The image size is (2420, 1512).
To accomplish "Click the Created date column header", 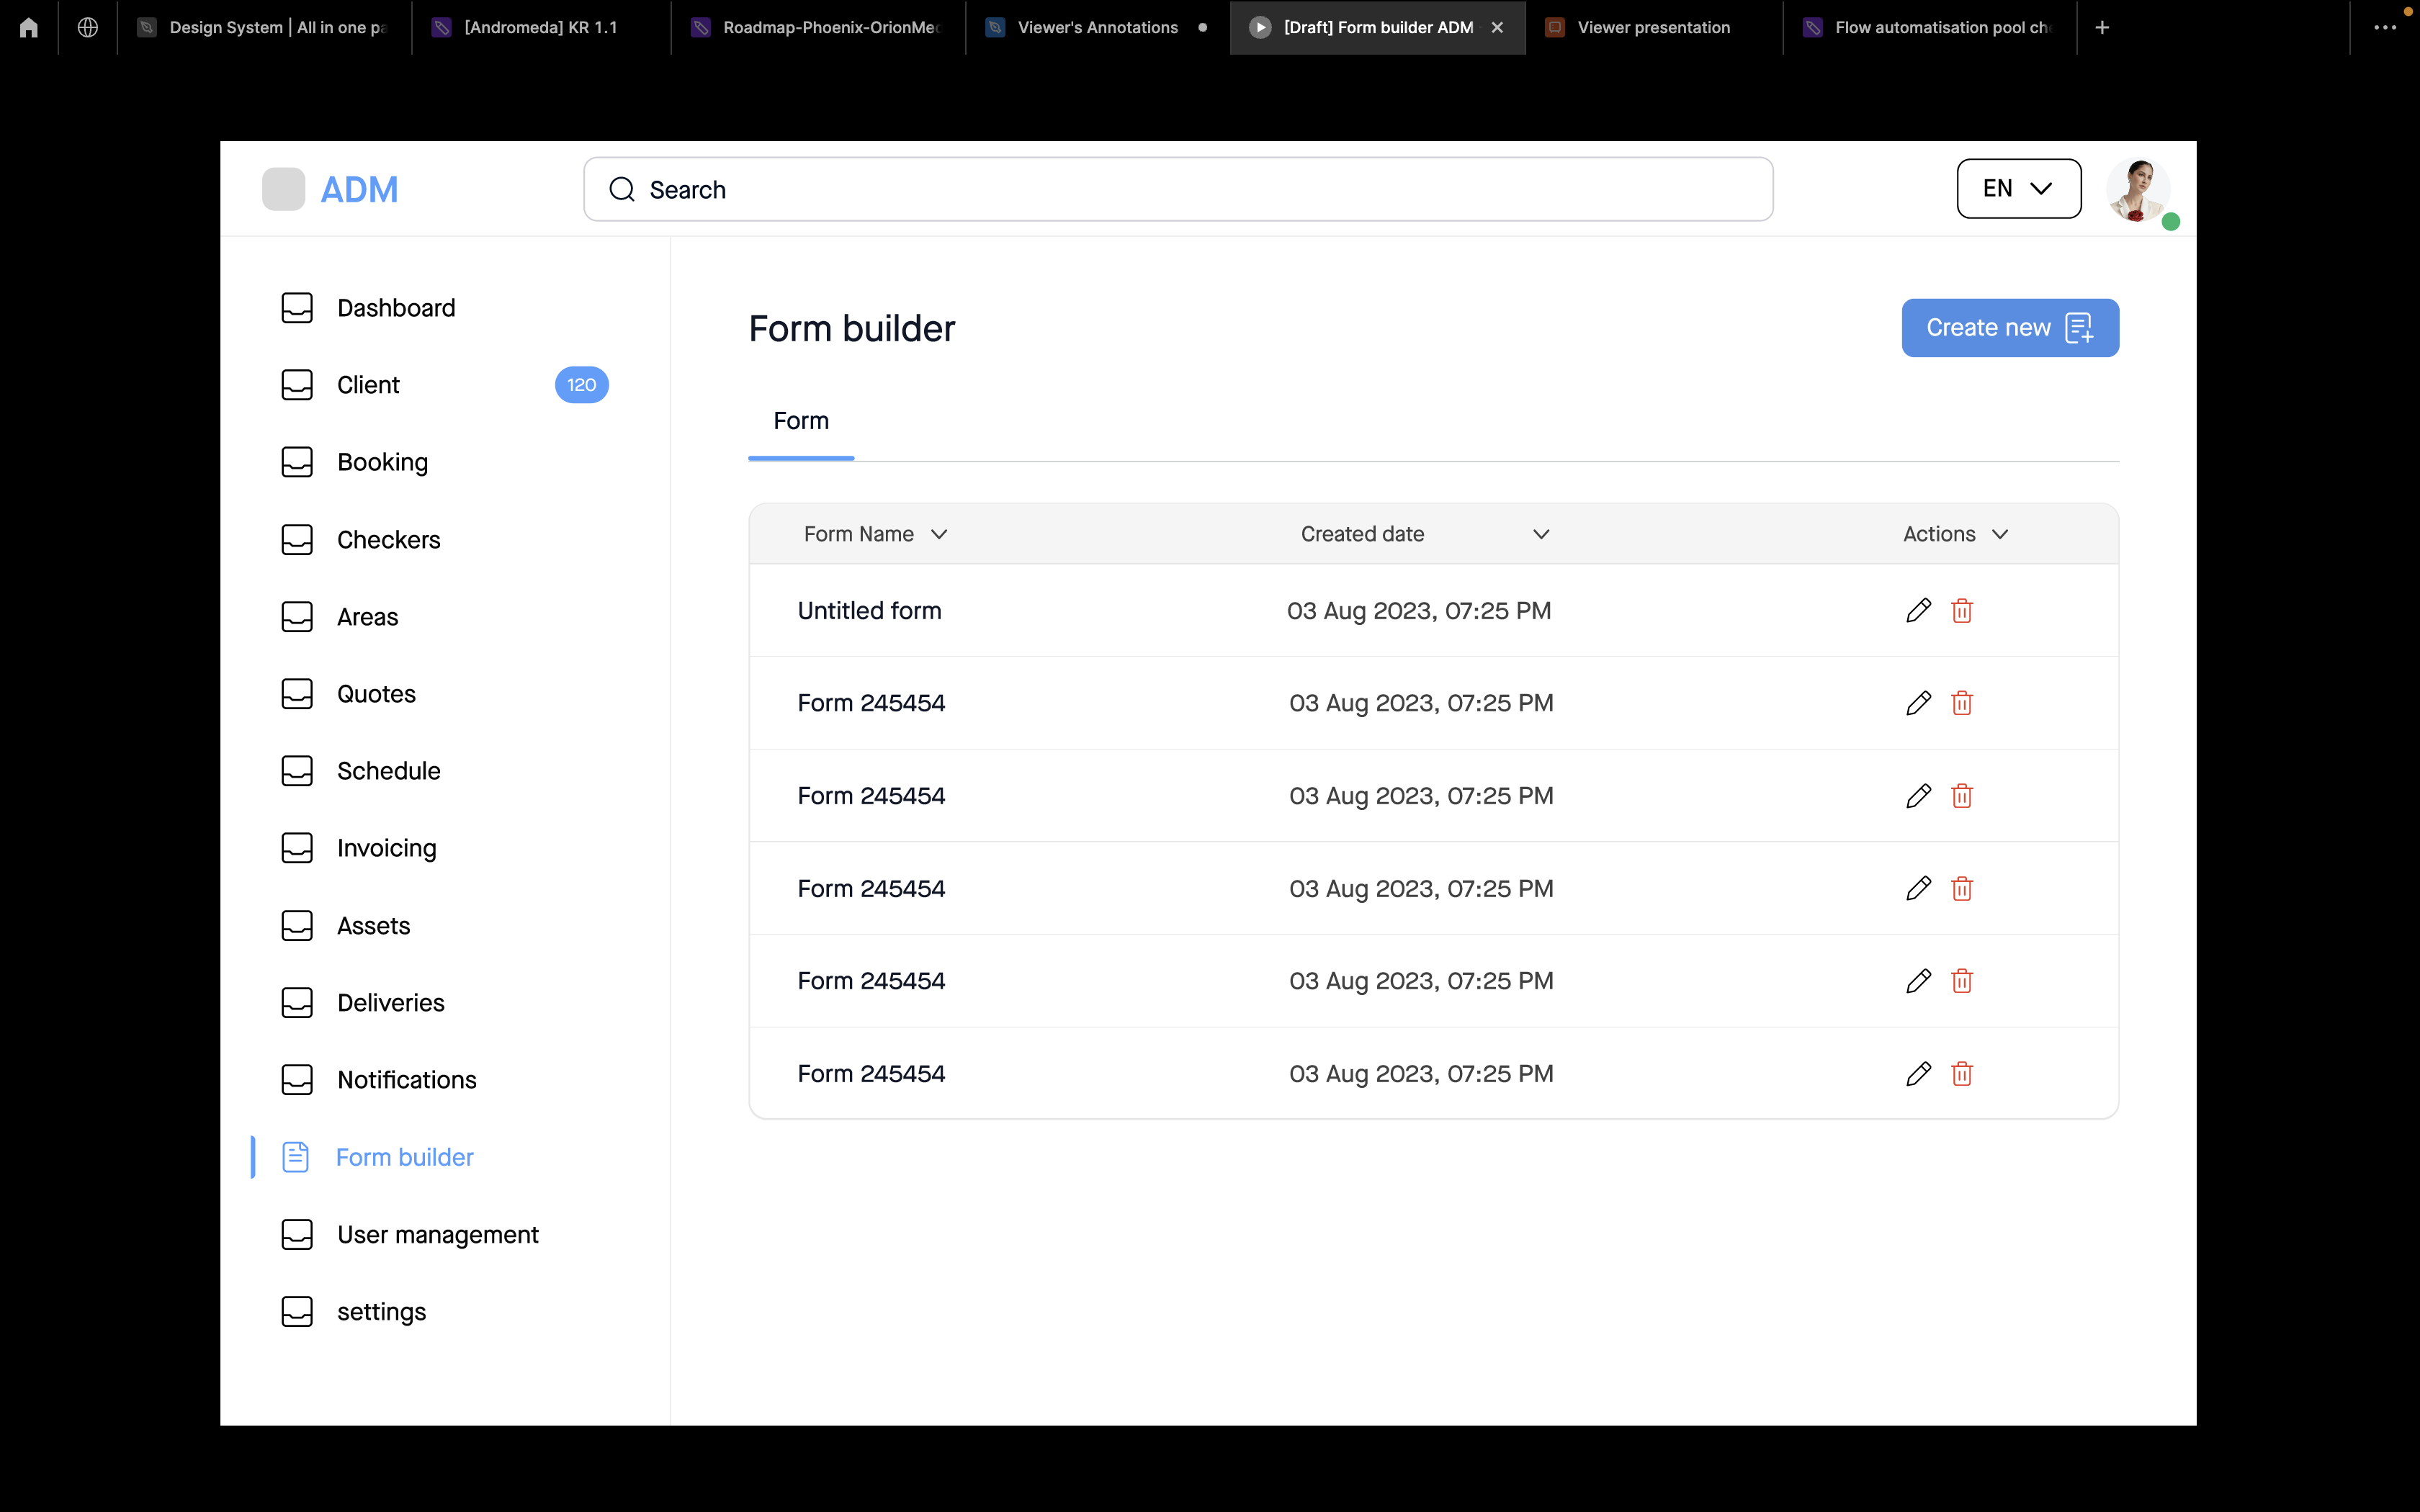I will (1362, 534).
